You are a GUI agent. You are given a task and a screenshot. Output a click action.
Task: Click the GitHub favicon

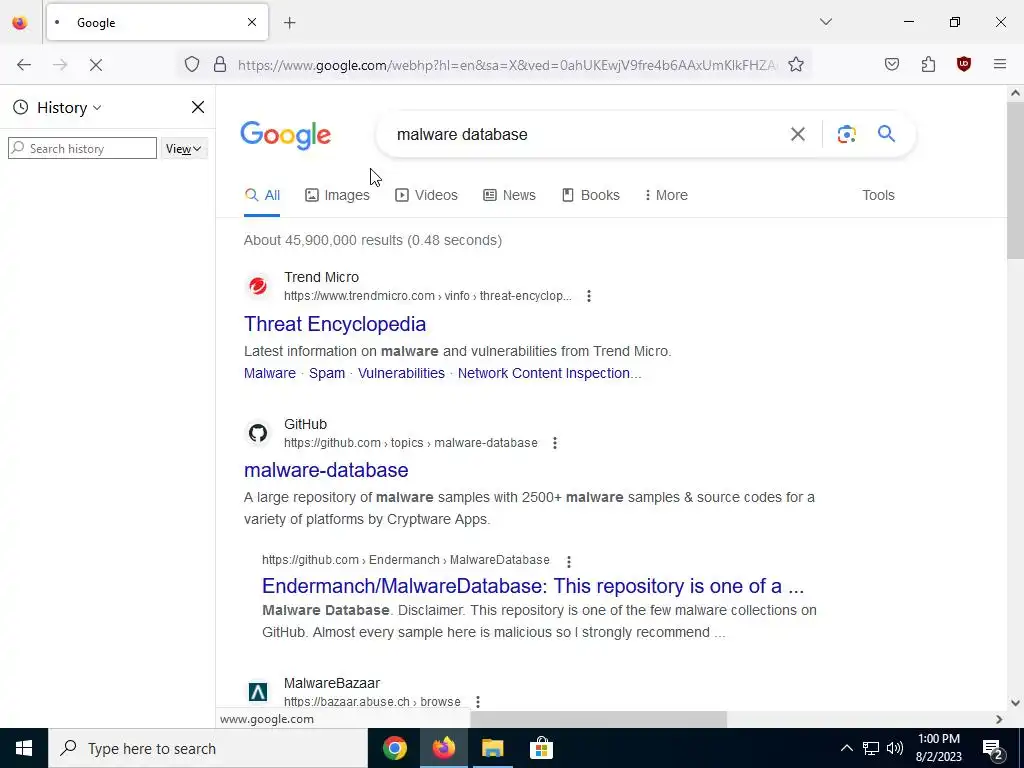(x=258, y=433)
